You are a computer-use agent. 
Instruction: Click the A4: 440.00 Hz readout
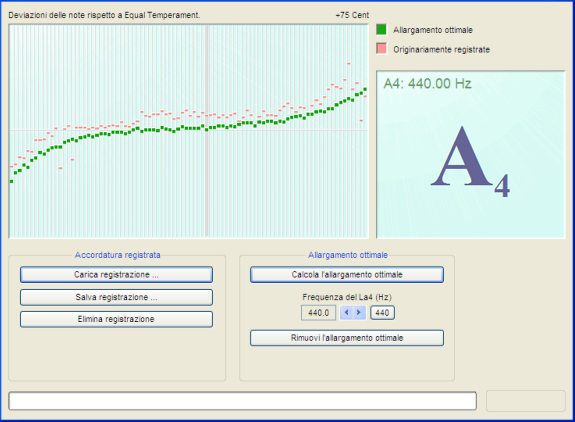coord(427,84)
